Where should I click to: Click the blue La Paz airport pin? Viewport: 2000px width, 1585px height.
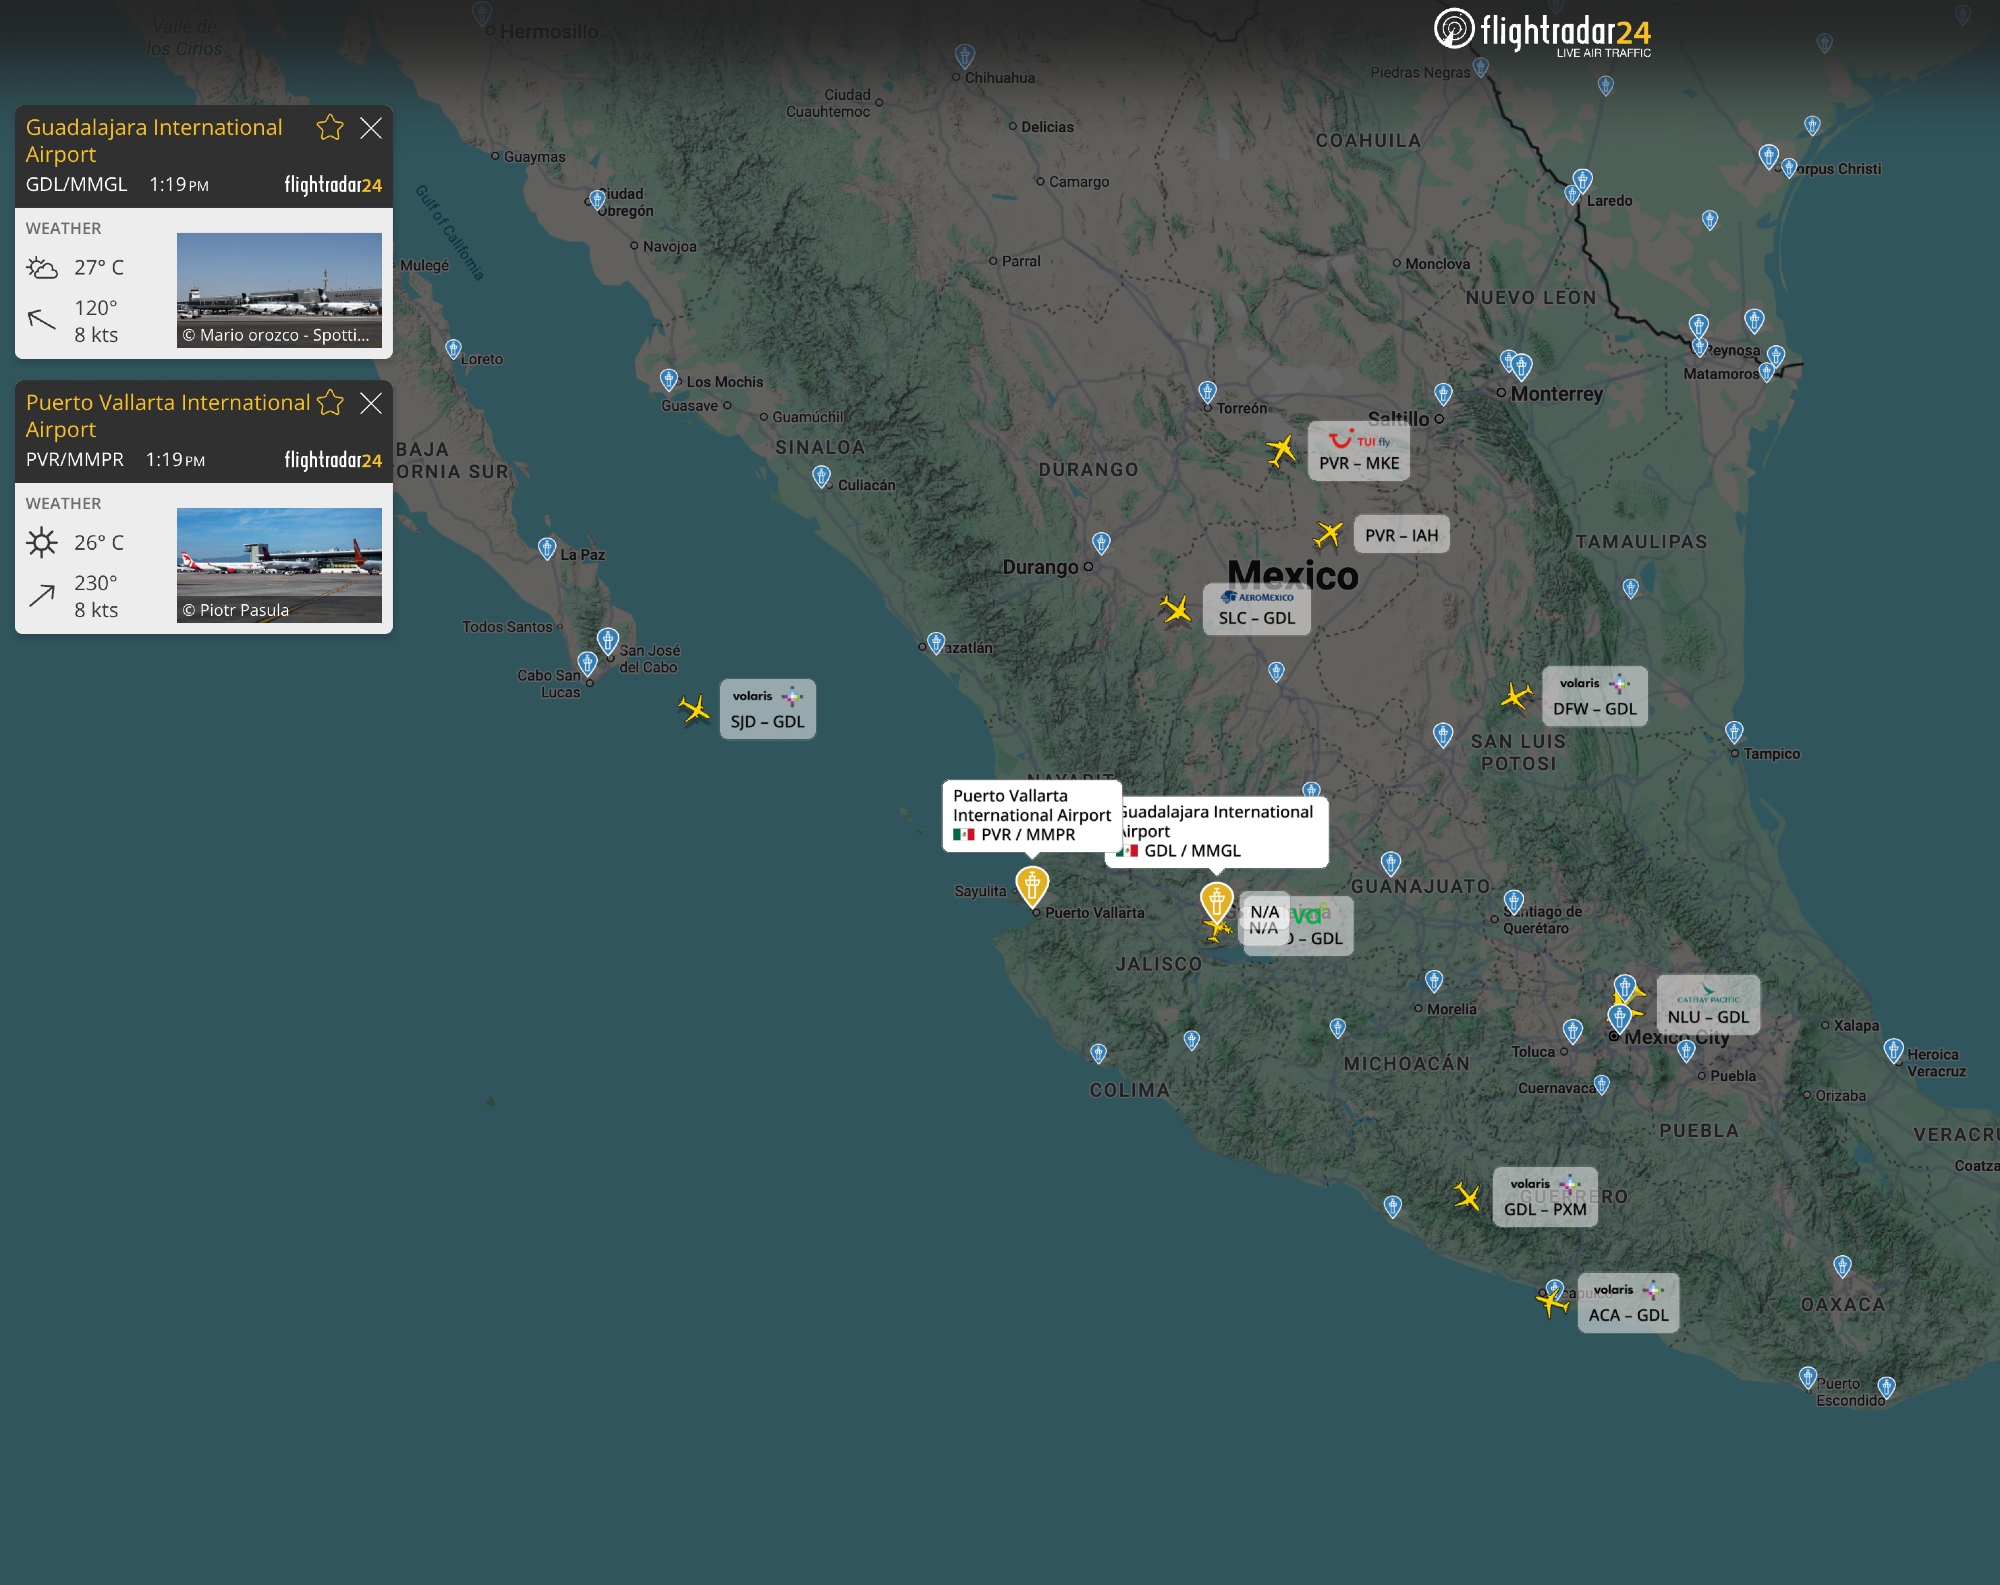coord(547,548)
